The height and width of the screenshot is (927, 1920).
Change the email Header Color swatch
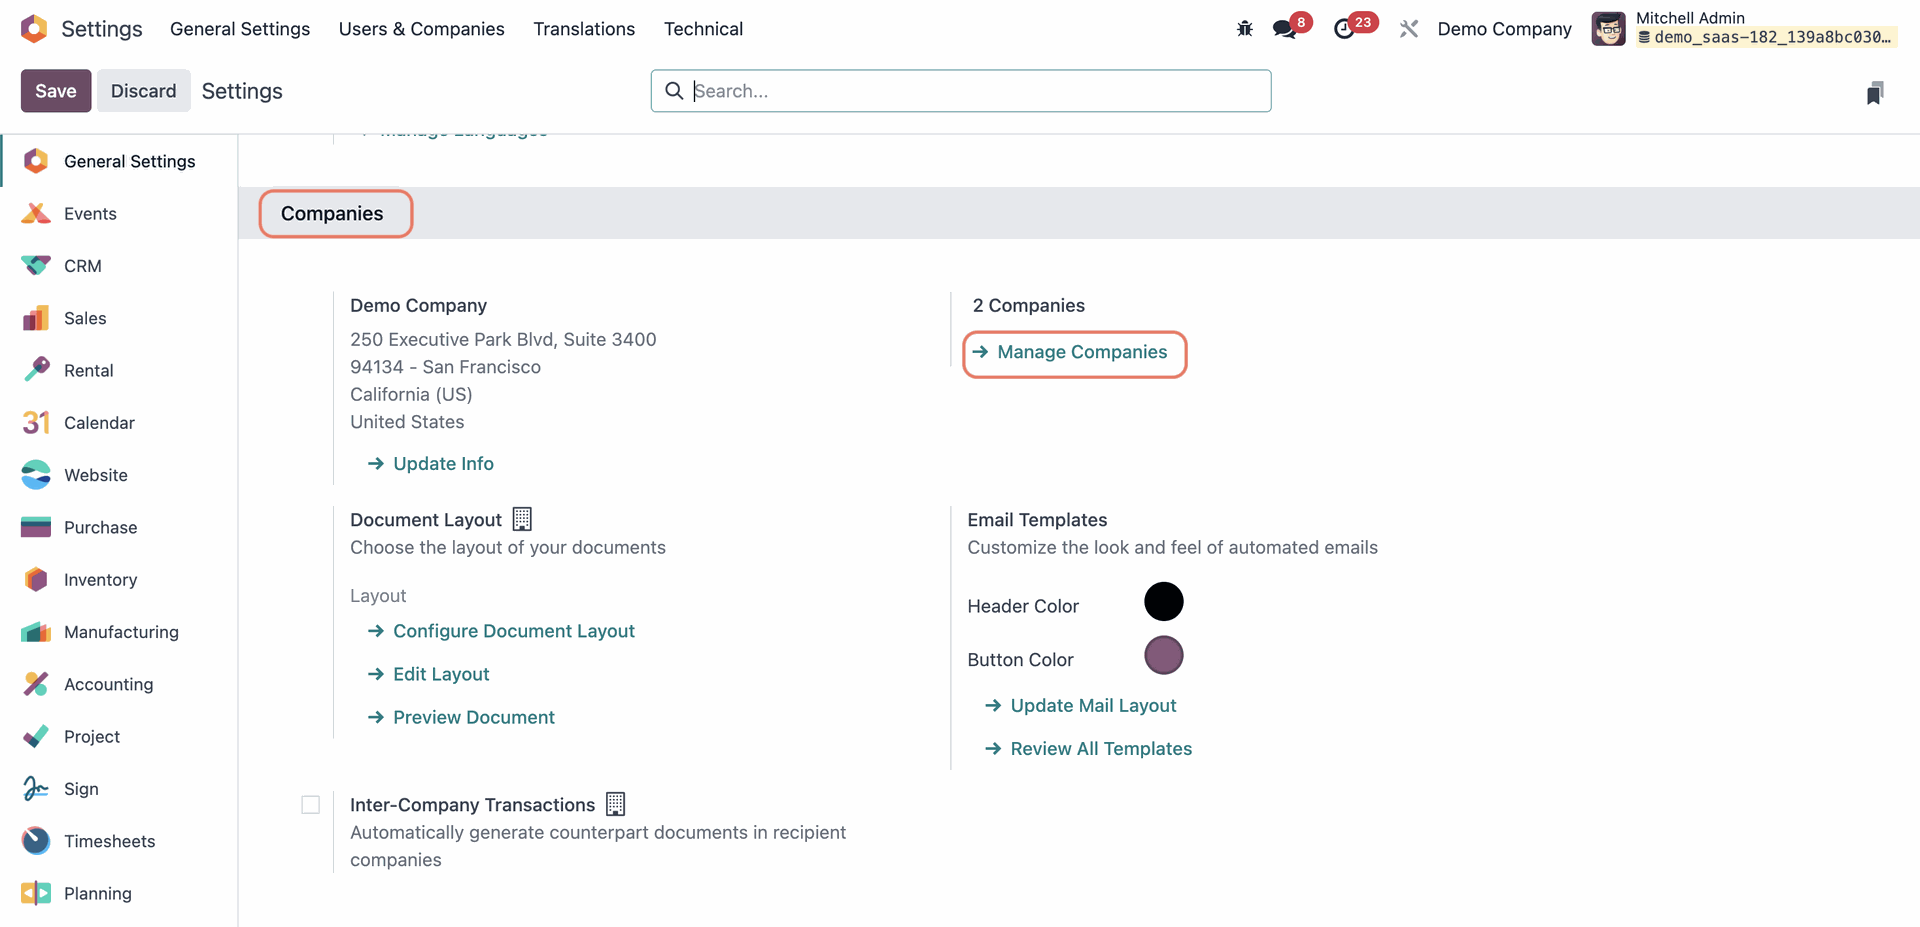(x=1163, y=601)
